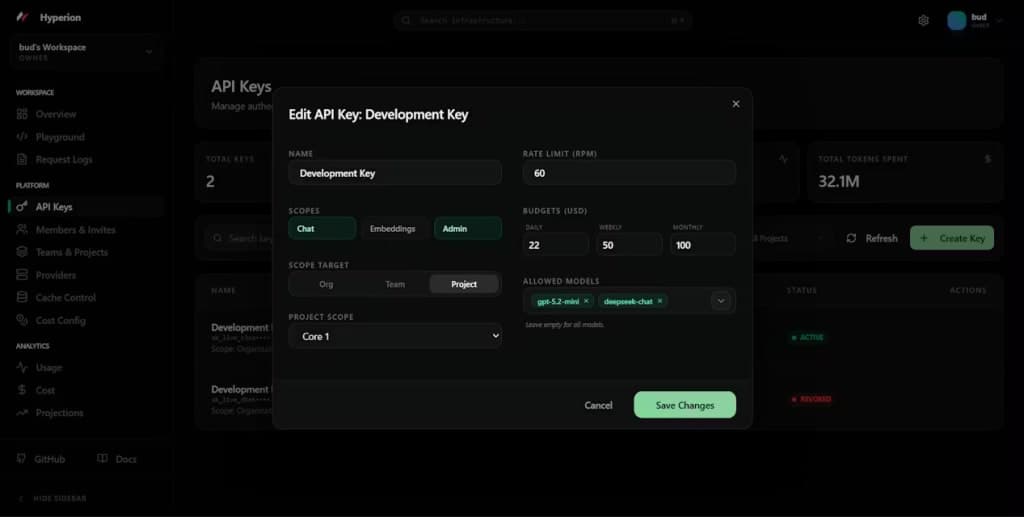This screenshot has width=1024, height=517.
Task: Remove the deepseek-chat model tag
Action: click(x=660, y=301)
